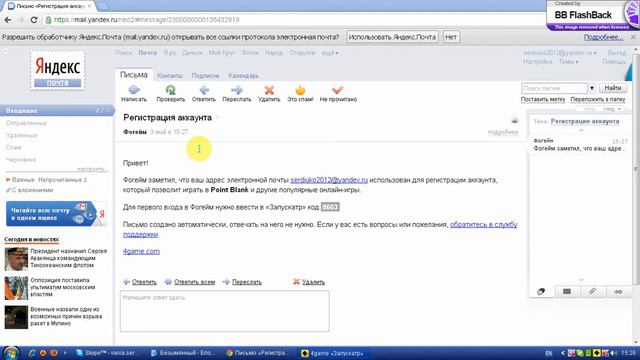640x360 pixels.
Task: Click the подробнее details link under subject
Action: (503, 132)
